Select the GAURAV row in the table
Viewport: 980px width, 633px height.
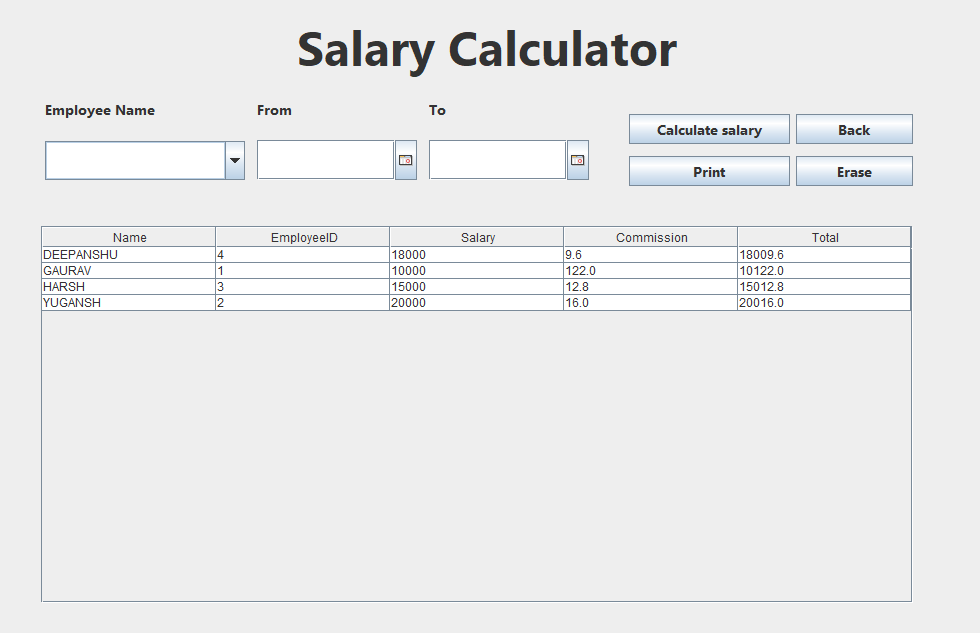[x=129, y=270]
